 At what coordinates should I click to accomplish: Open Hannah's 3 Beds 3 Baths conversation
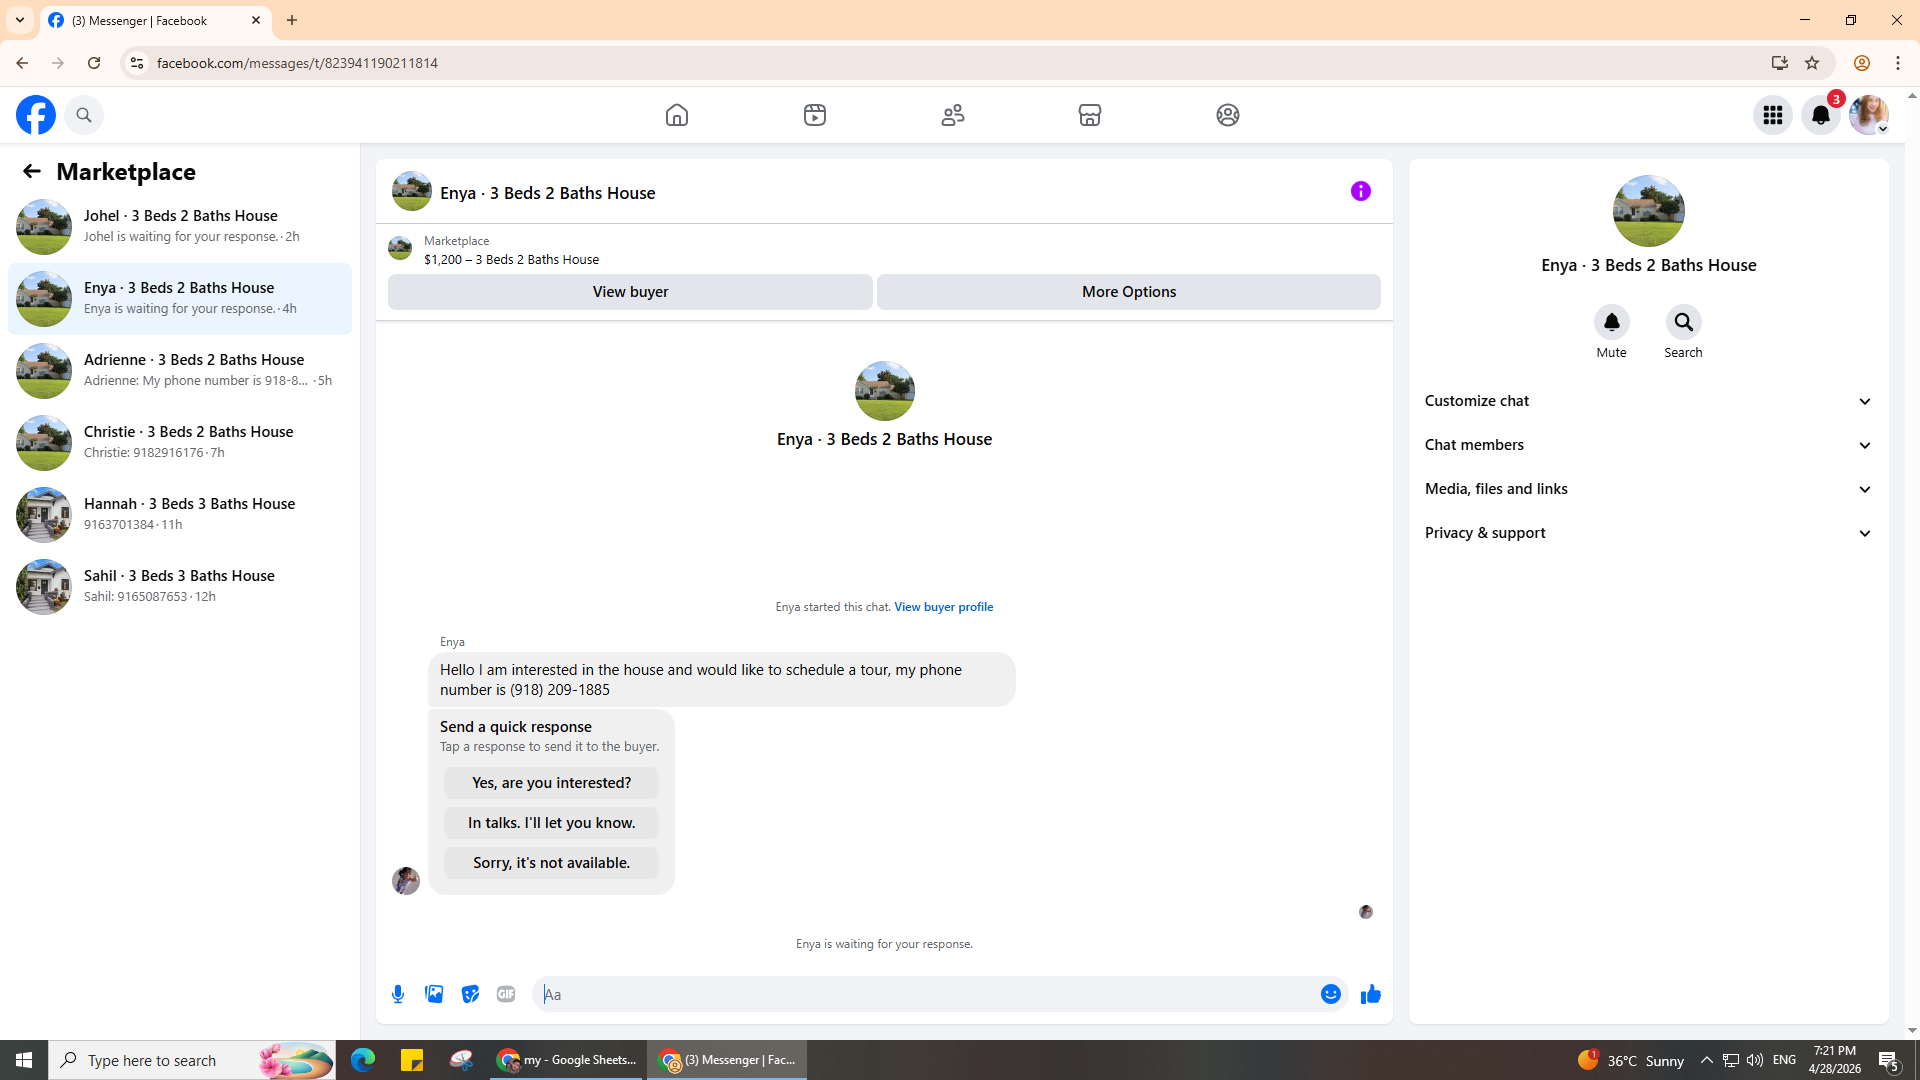click(180, 515)
